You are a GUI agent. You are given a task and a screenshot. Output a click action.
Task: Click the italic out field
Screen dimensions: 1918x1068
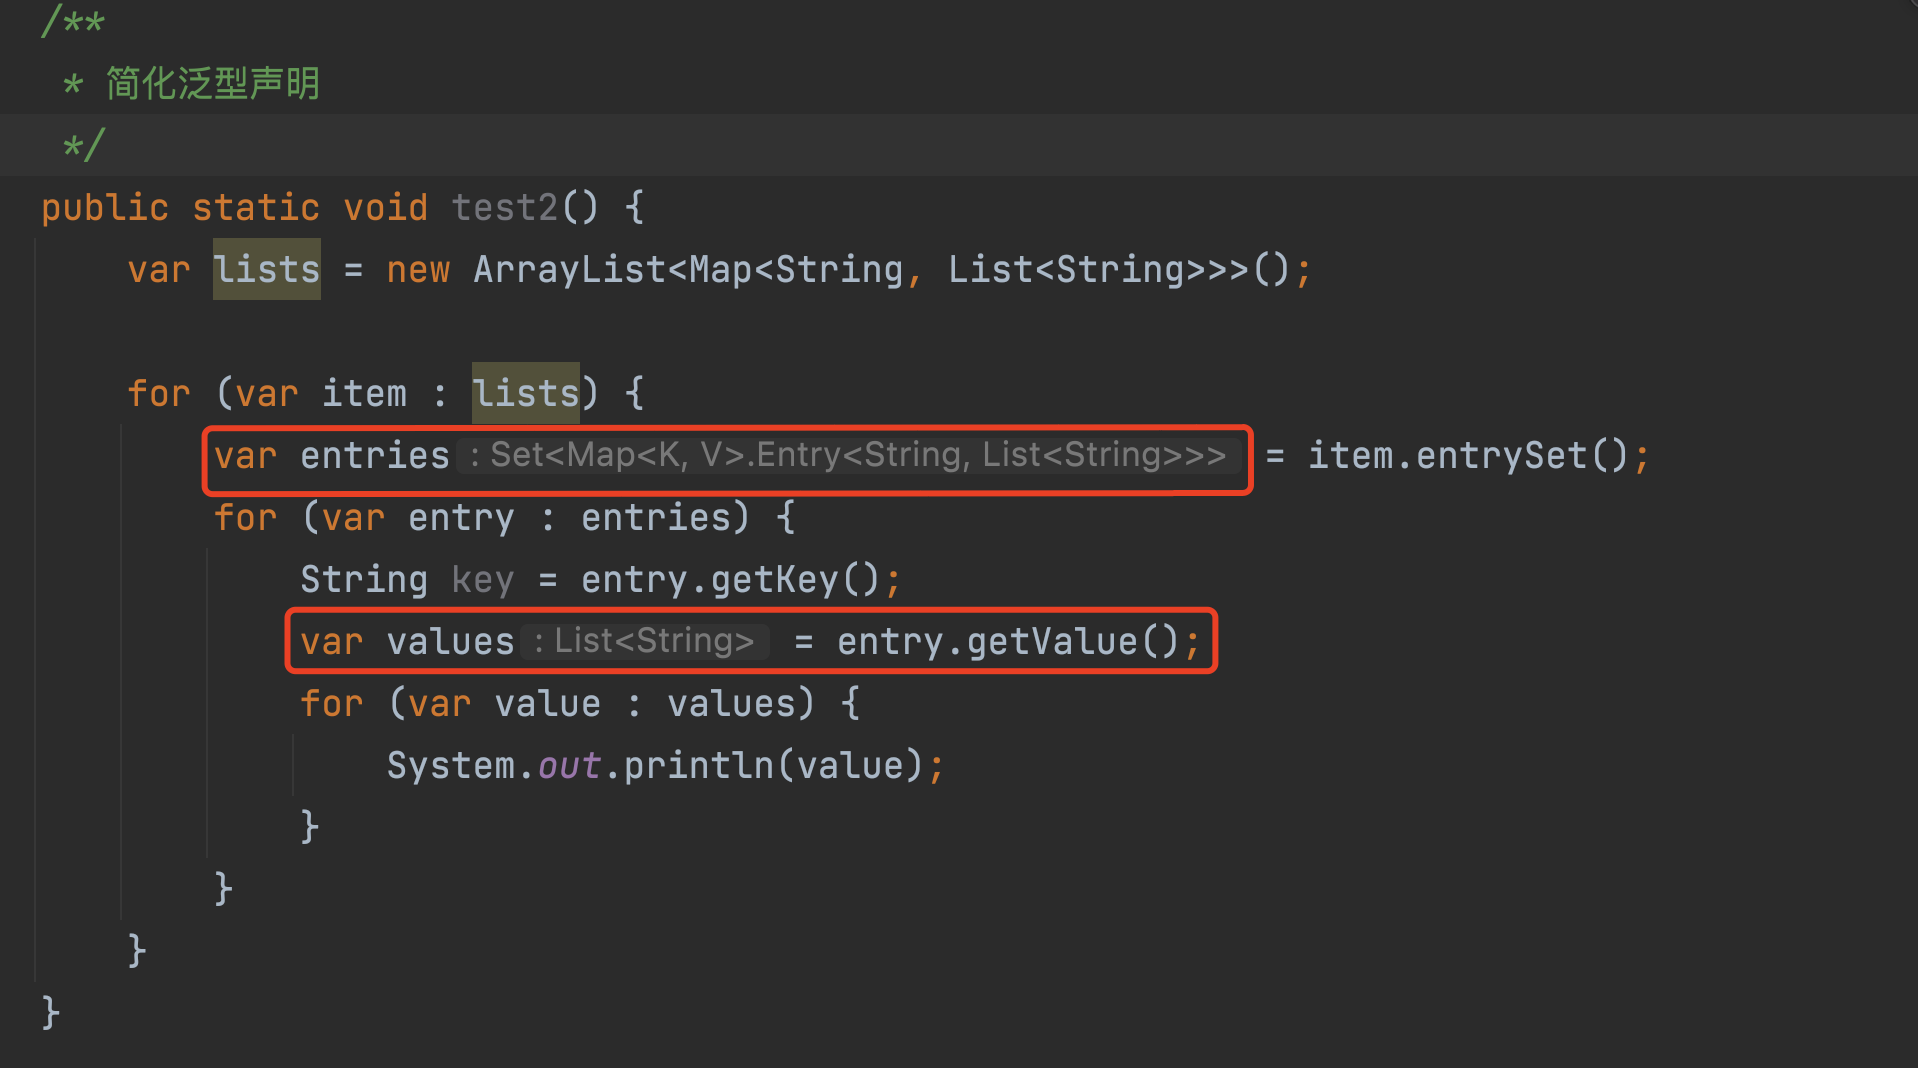pos(569,766)
